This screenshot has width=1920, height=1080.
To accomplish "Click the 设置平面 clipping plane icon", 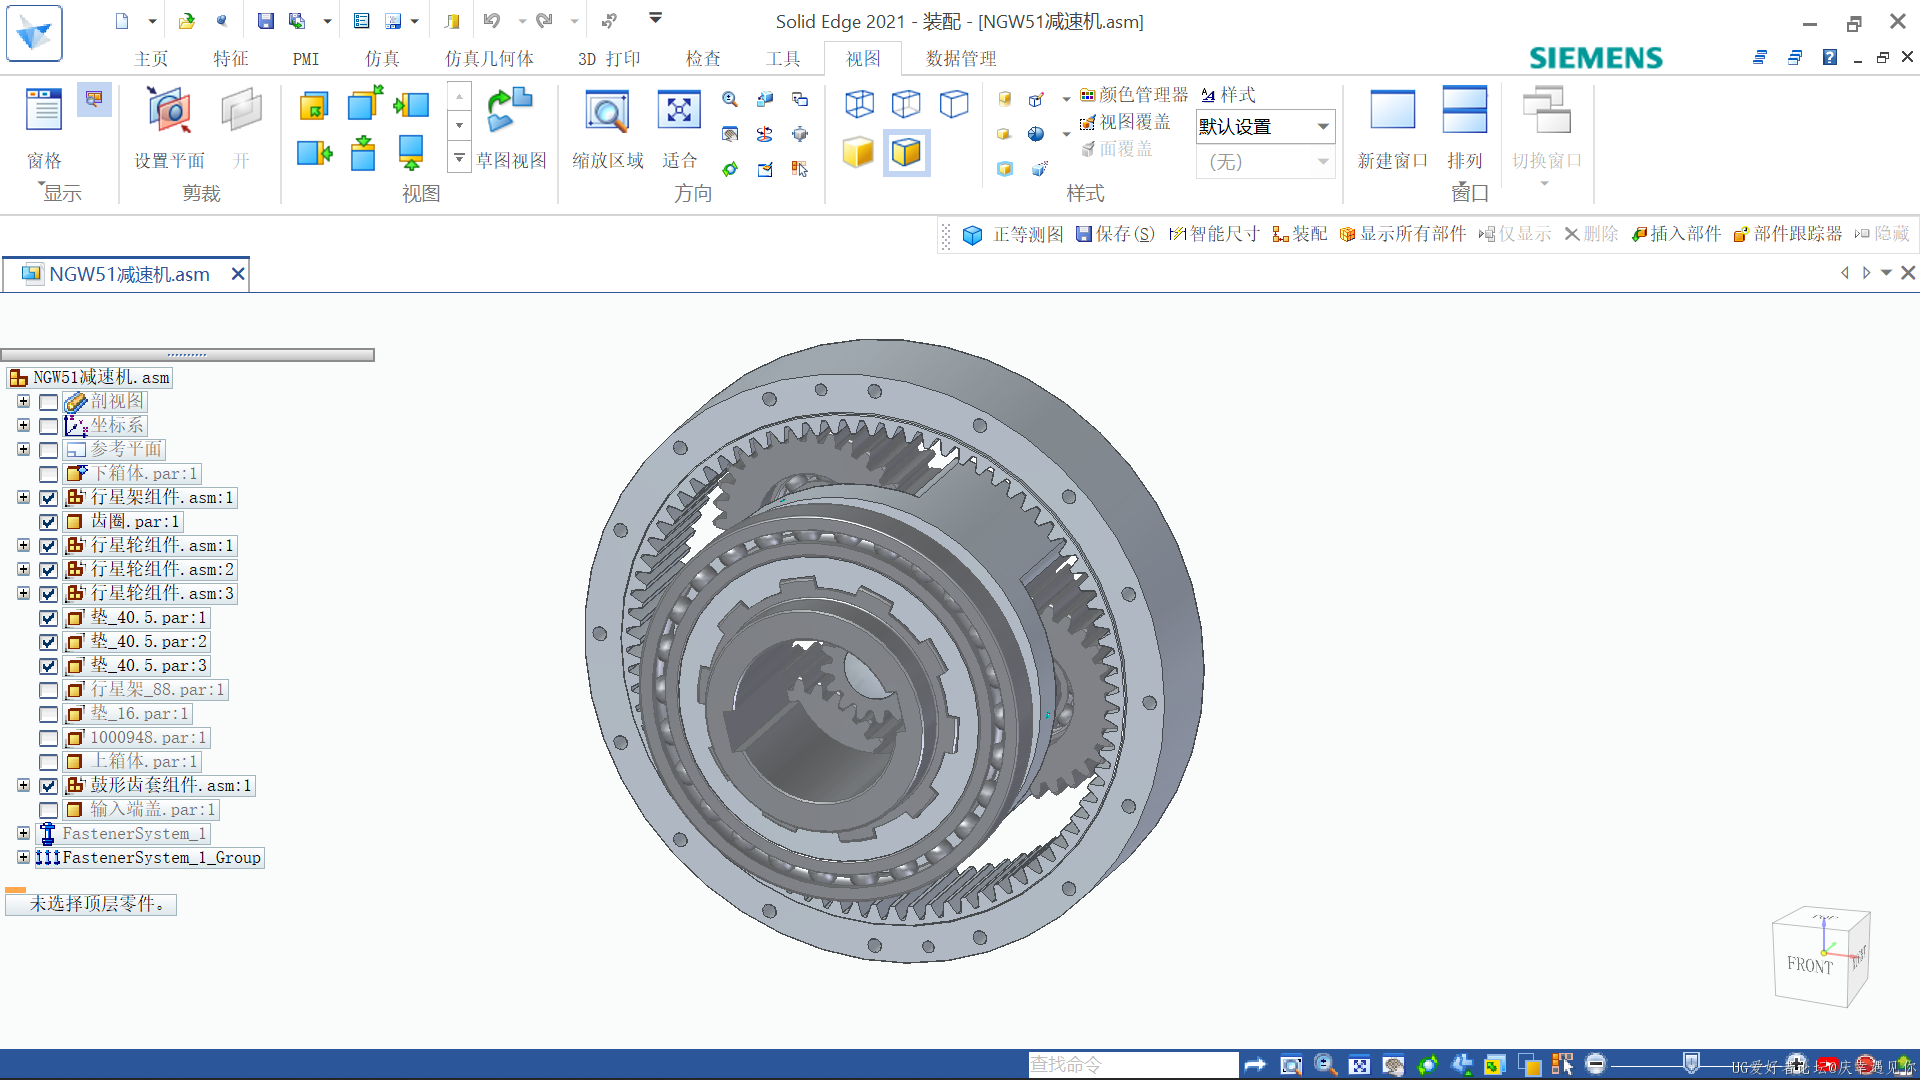I will point(169,110).
